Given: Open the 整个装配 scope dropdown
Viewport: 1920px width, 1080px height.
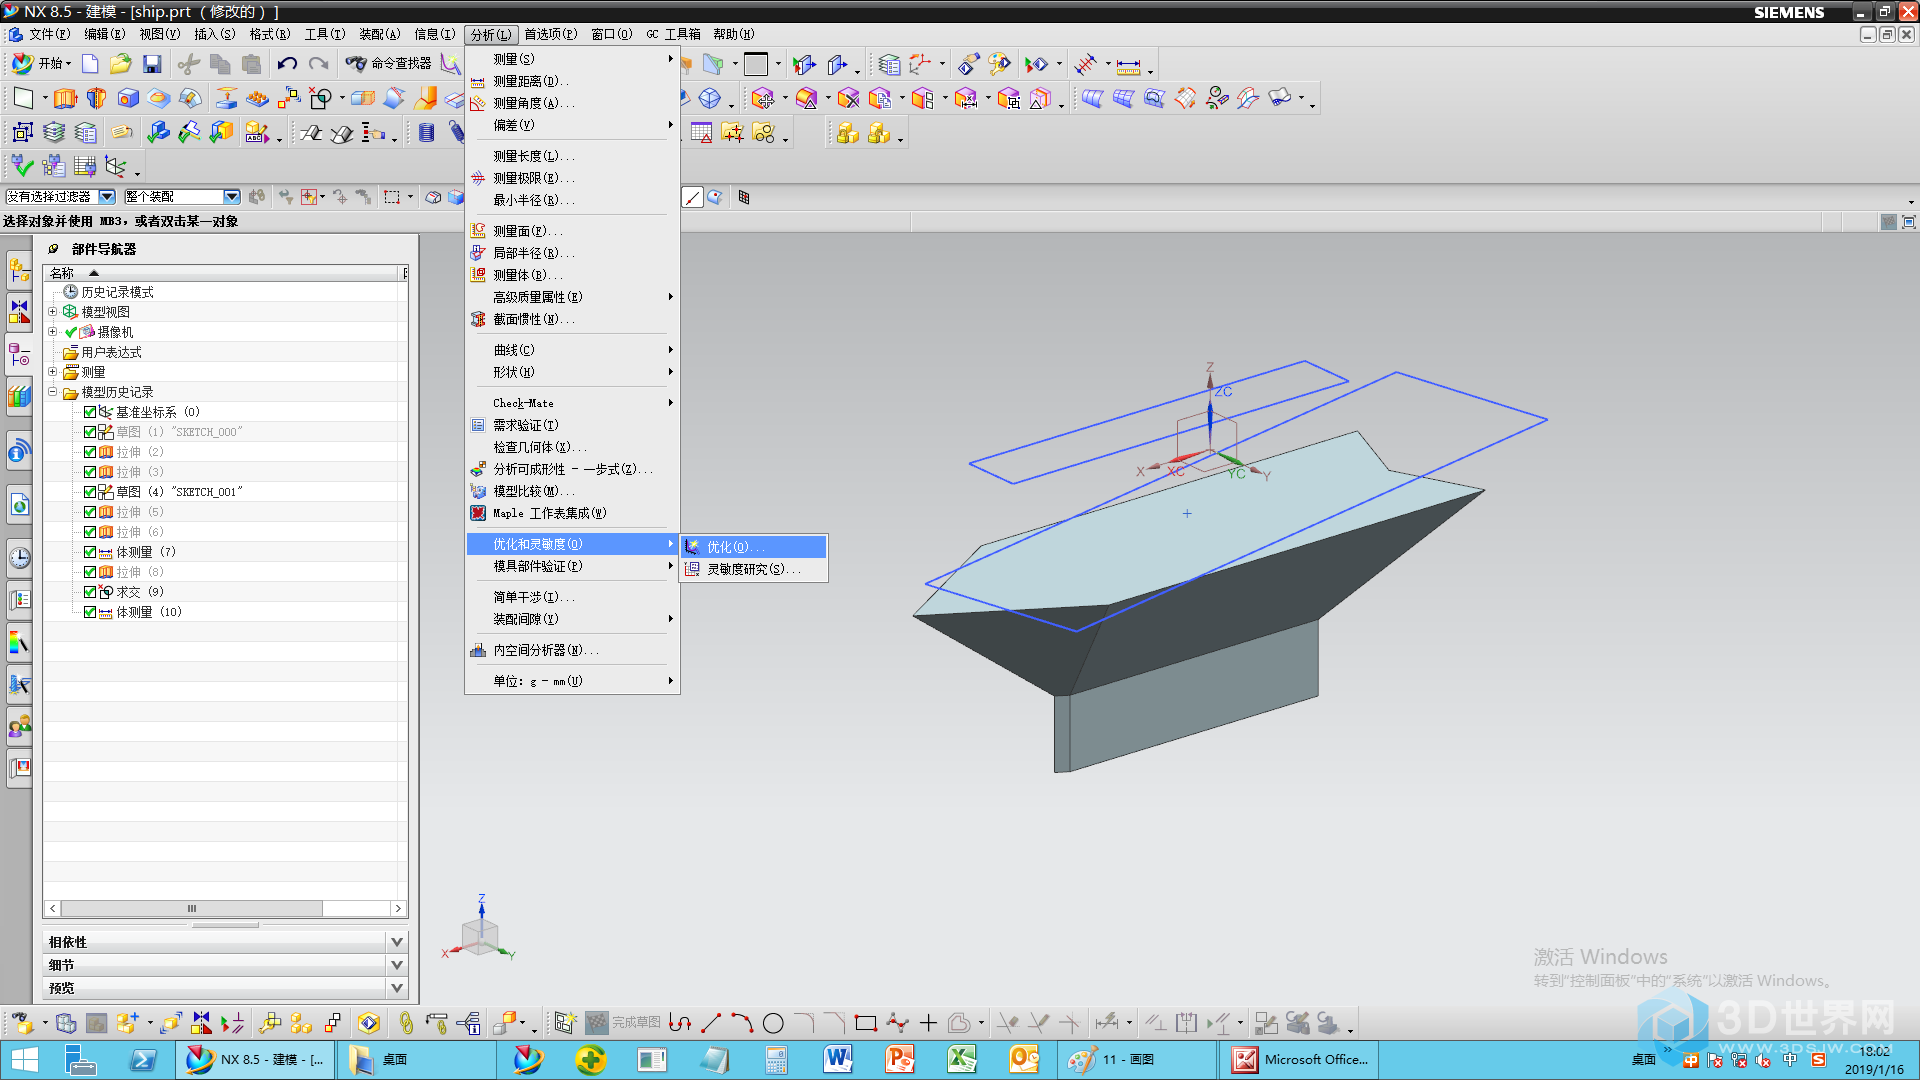Looking at the screenshot, I should point(232,197).
